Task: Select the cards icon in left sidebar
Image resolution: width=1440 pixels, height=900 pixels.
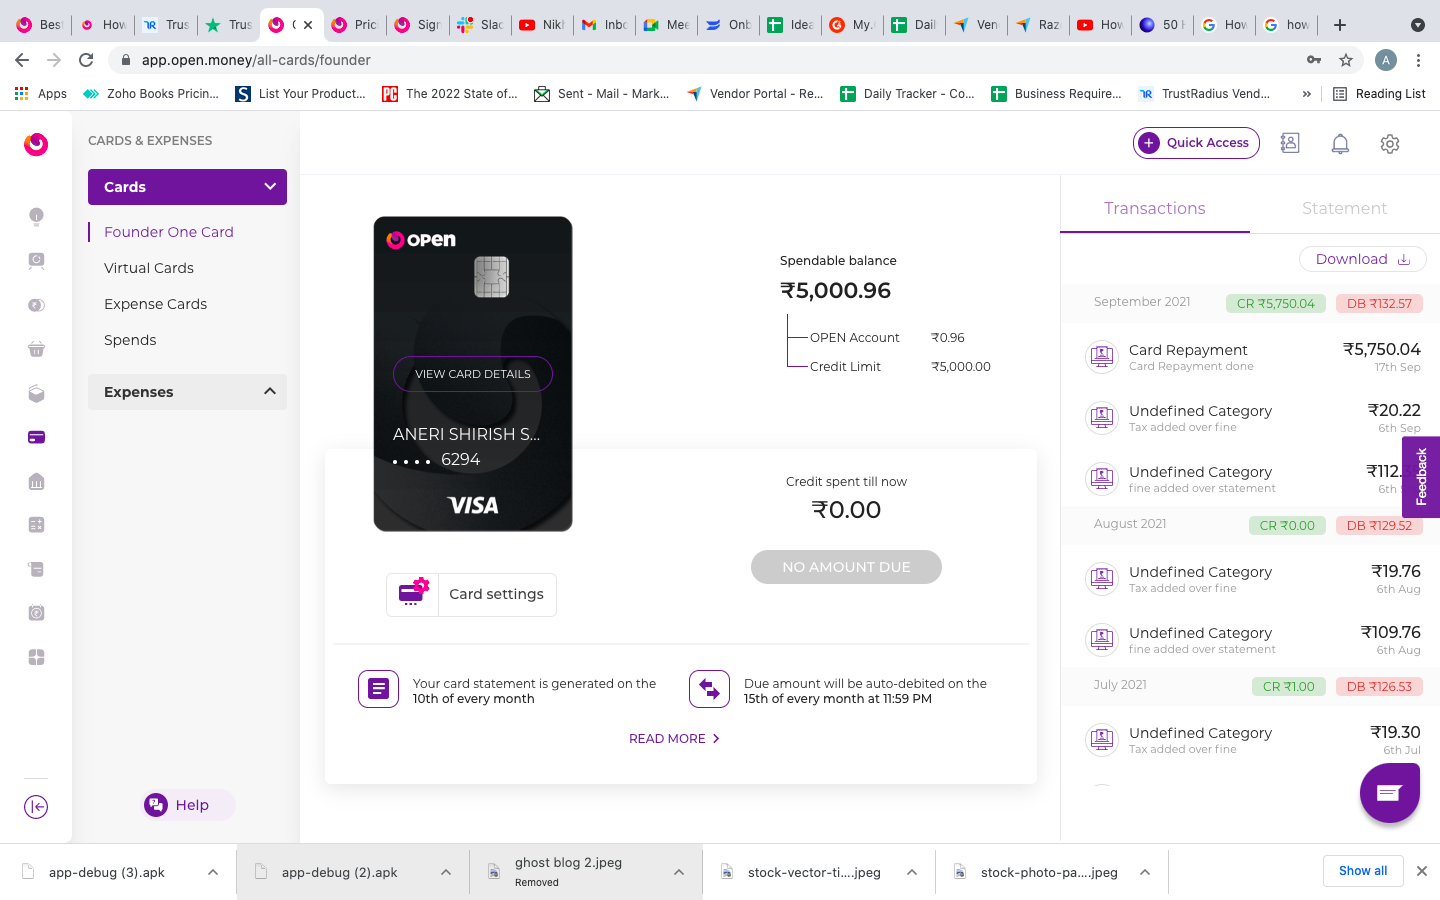Action: pyautogui.click(x=36, y=437)
